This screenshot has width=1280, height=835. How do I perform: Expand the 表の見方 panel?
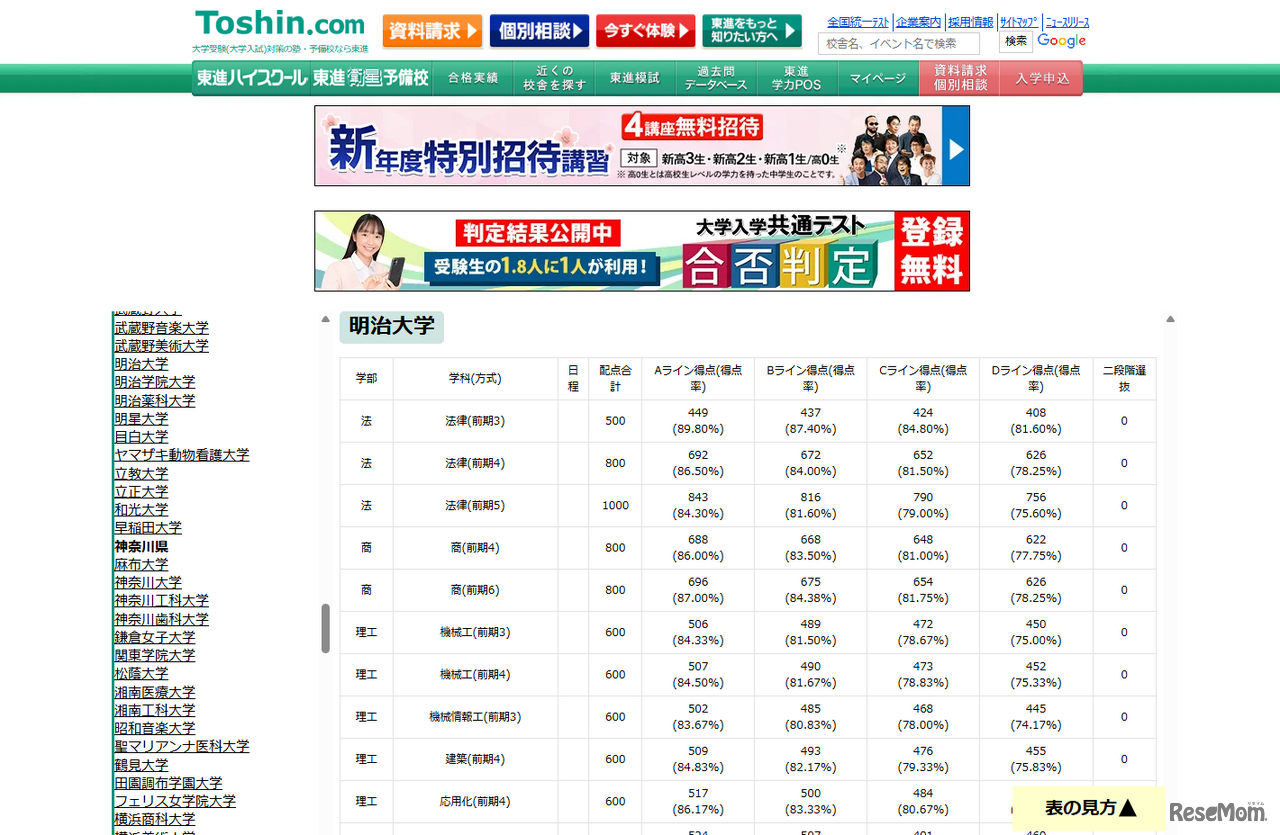[x=1087, y=808]
